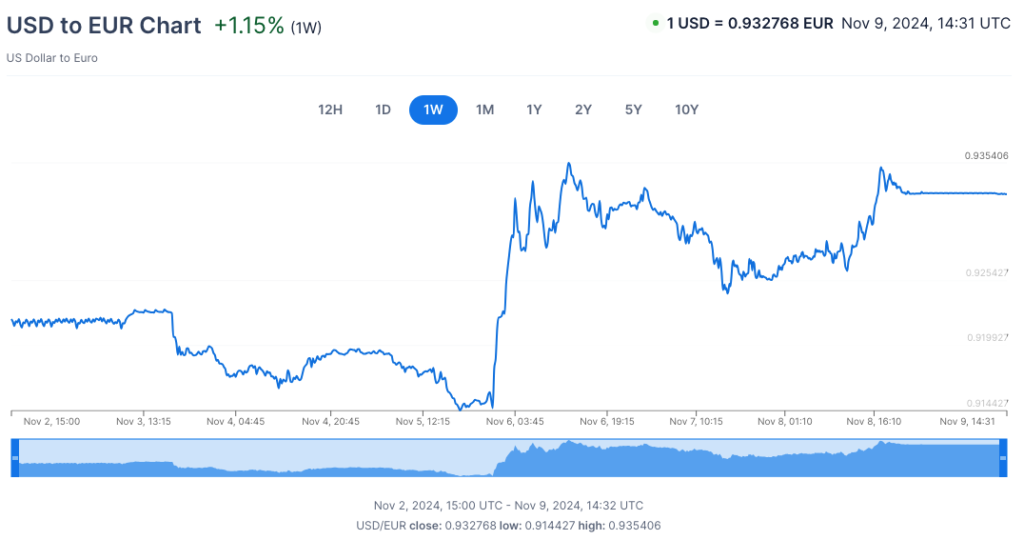Click the active 1W range button
Screen dimensions: 1024x540
point(433,110)
